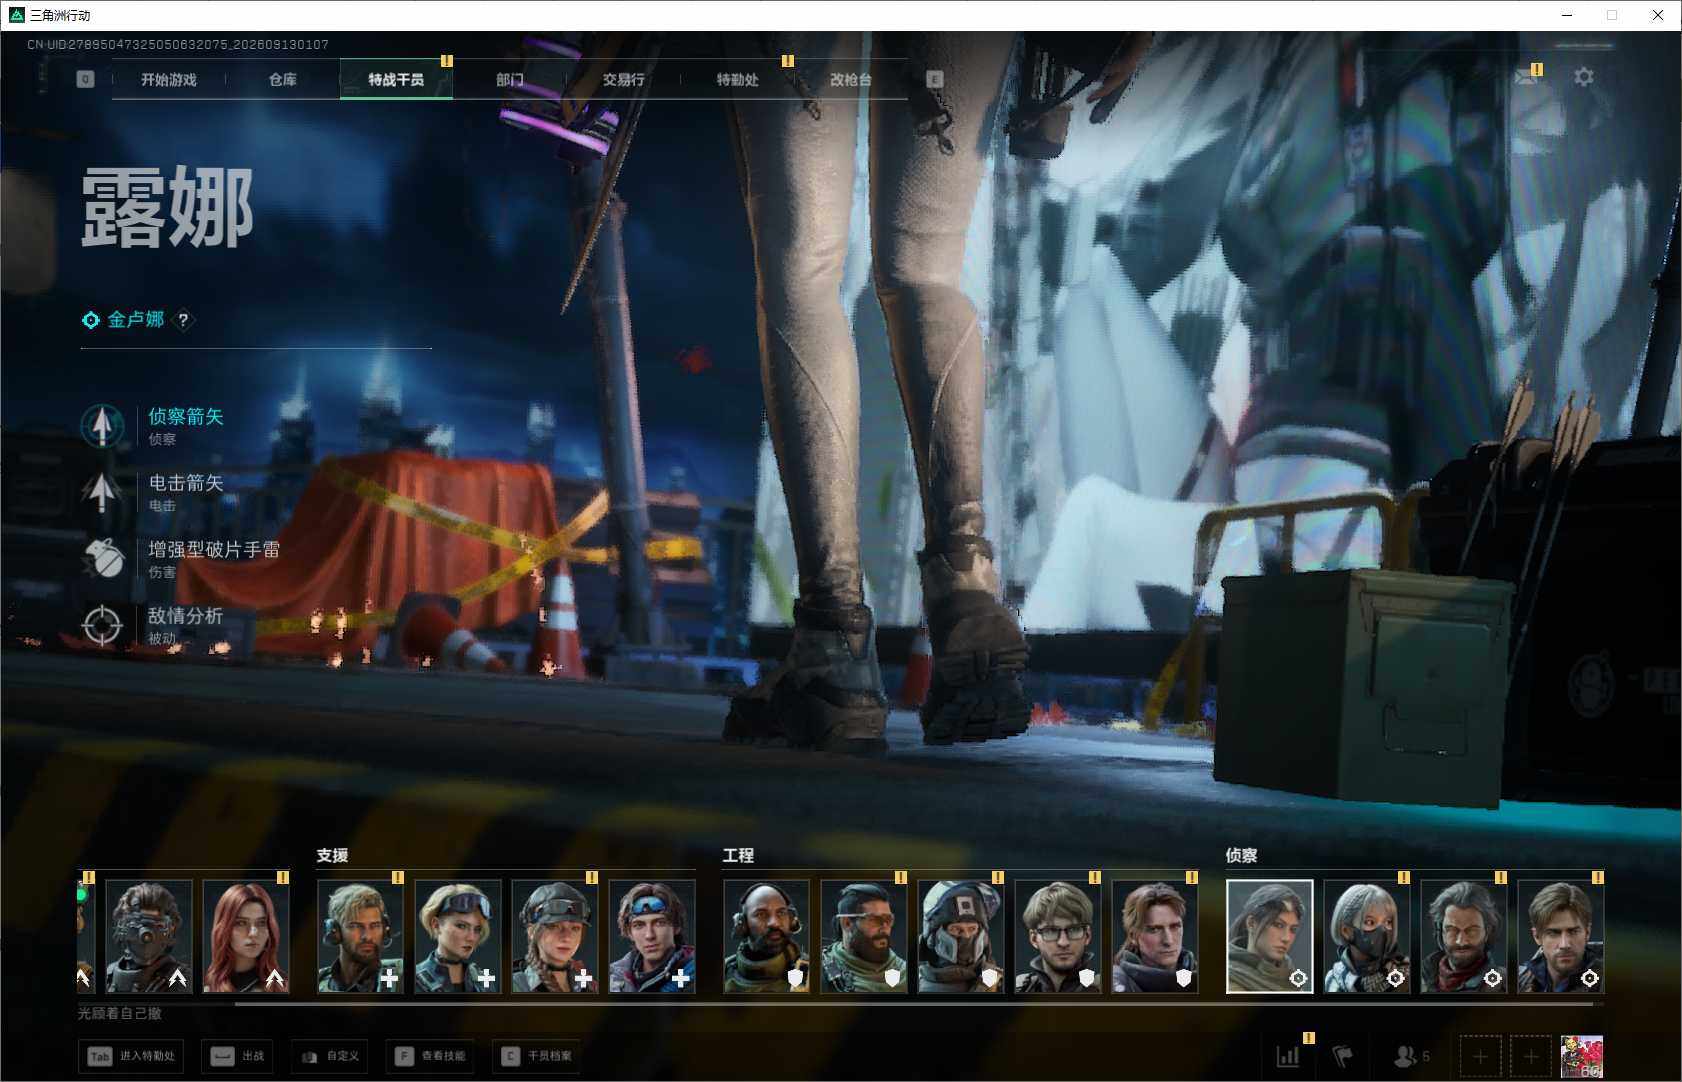Click the flags icon in bottom bar
The height and width of the screenshot is (1082, 1682).
[x=1343, y=1056]
